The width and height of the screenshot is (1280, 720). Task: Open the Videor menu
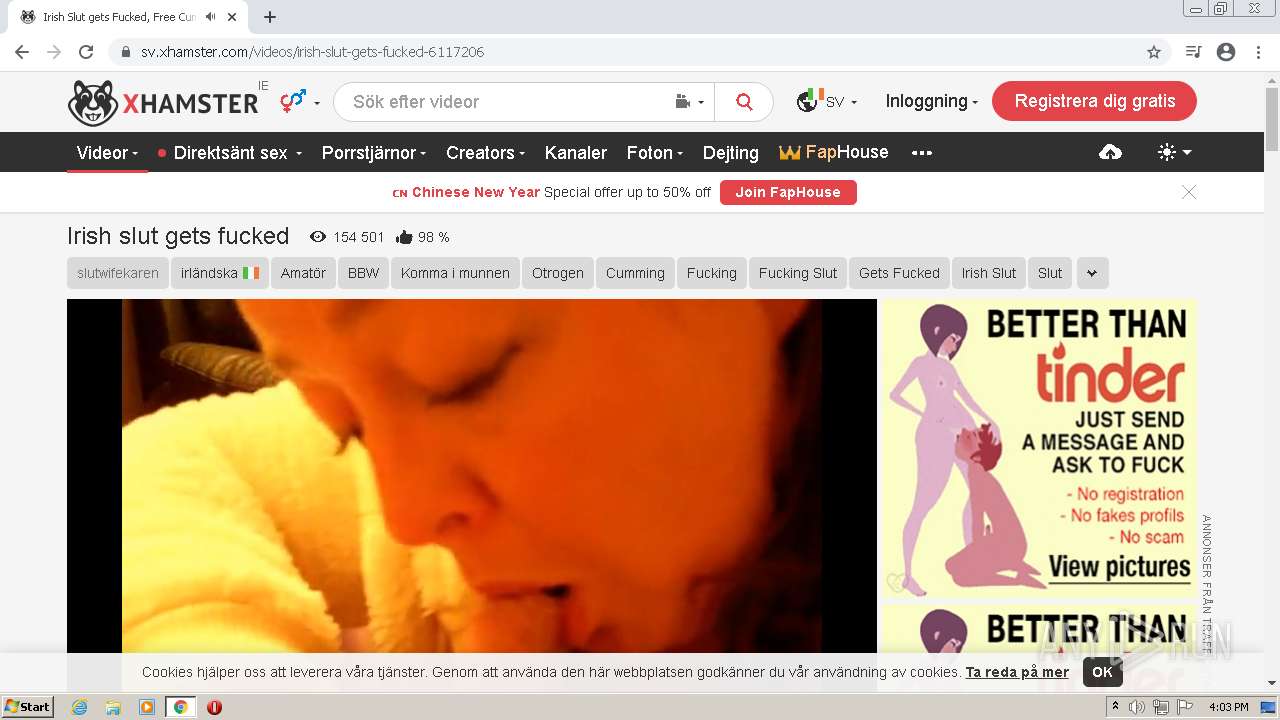click(x=107, y=152)
